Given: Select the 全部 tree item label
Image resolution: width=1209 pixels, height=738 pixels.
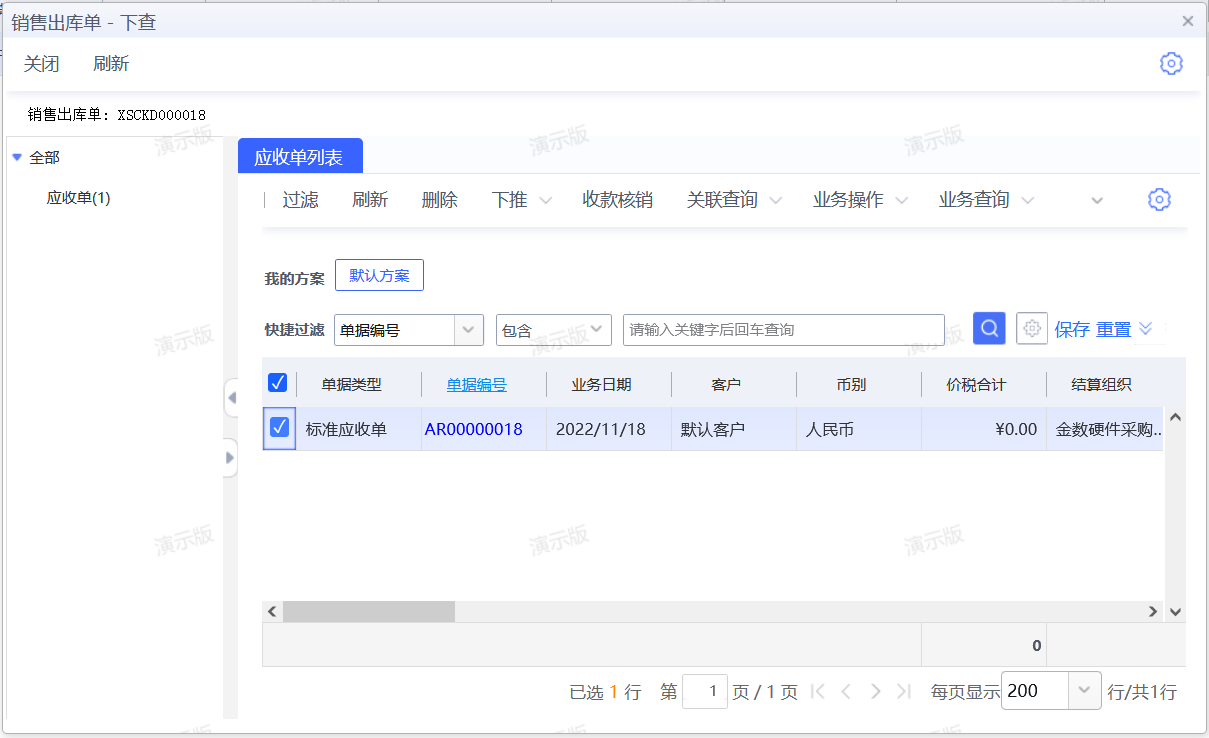Looking at the screenshot, I should 45,157.
